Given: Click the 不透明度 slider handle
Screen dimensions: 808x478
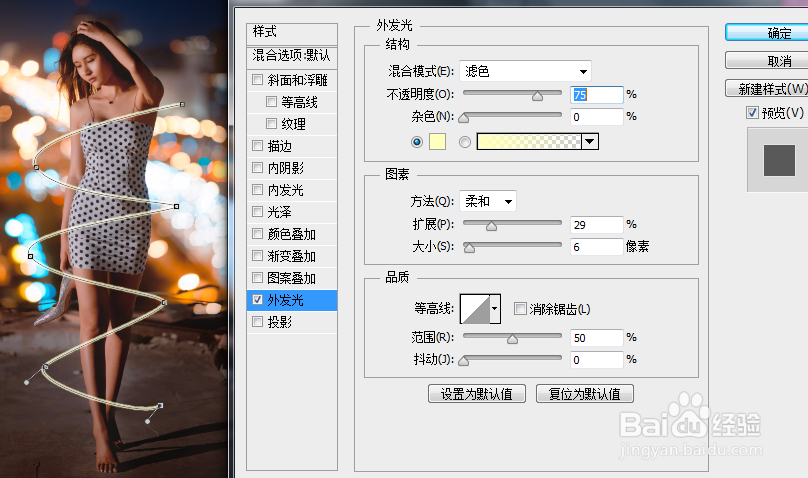Looking at the screenshot, I should pyautogui.click(x=537, y=96).
